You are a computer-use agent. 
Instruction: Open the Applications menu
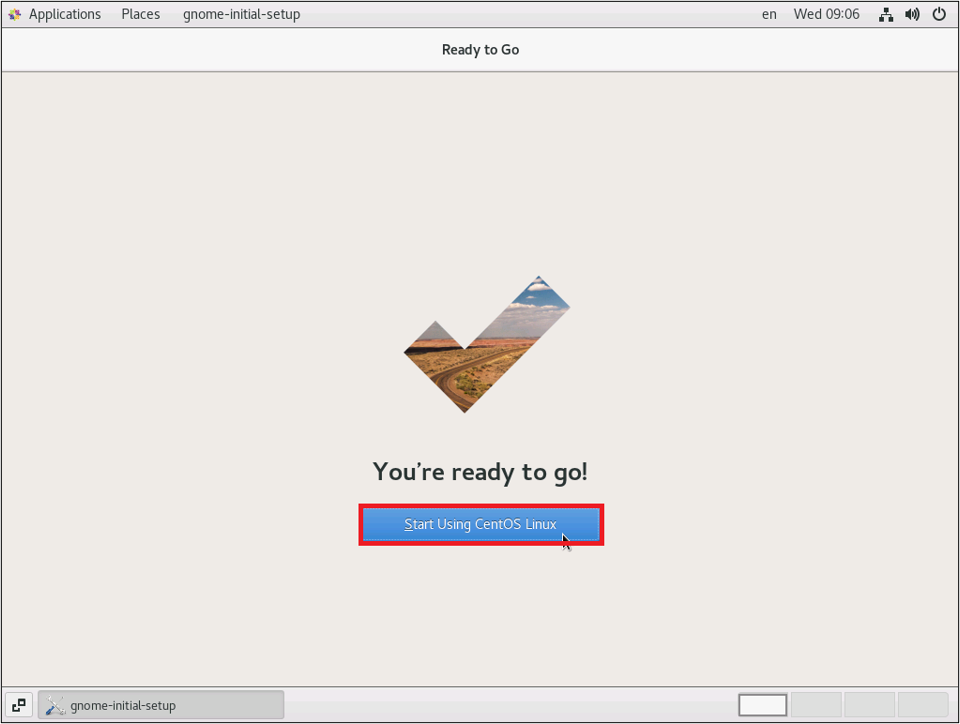pos(64,14)
